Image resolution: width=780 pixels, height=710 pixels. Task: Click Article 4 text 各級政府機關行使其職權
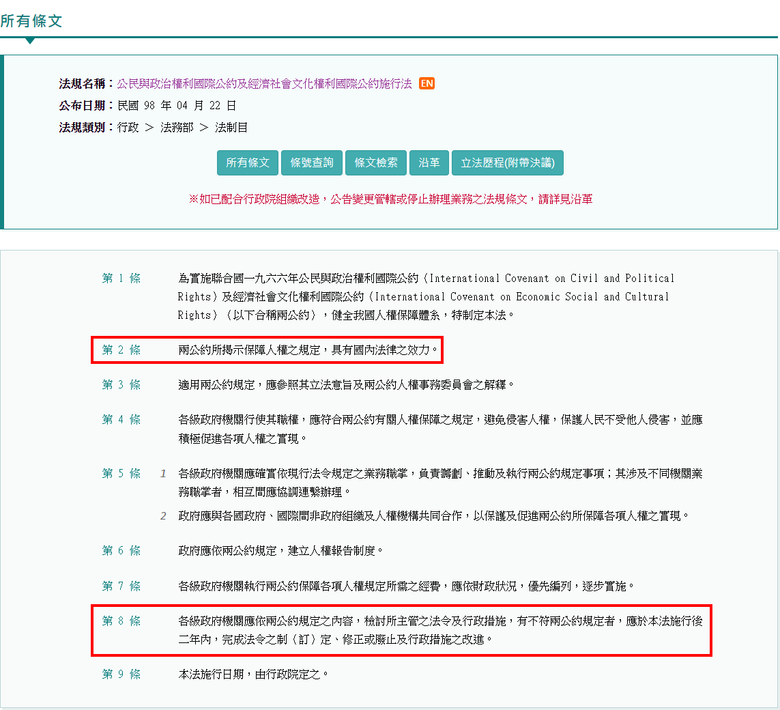click(x=238, y=419)
